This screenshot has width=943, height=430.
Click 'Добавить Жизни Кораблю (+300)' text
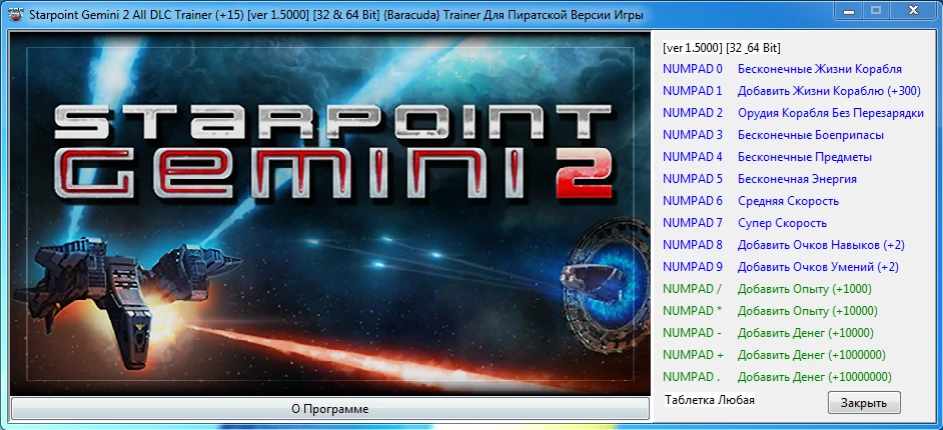point(829,91)
